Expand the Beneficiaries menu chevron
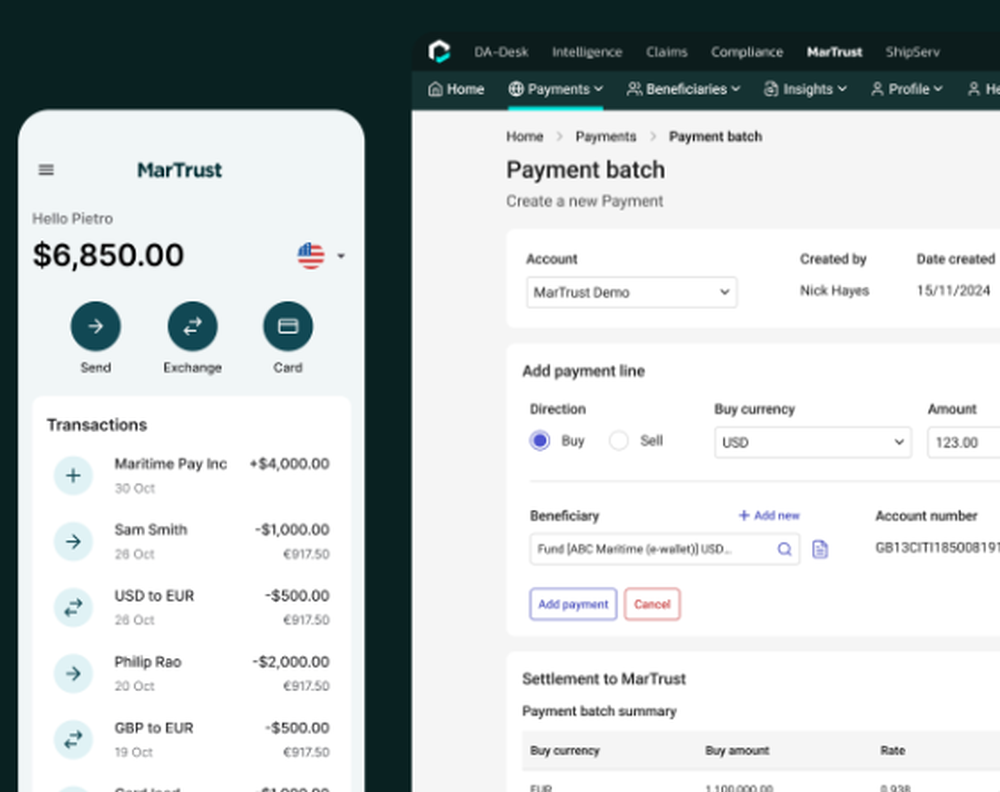 coord(736,89)
